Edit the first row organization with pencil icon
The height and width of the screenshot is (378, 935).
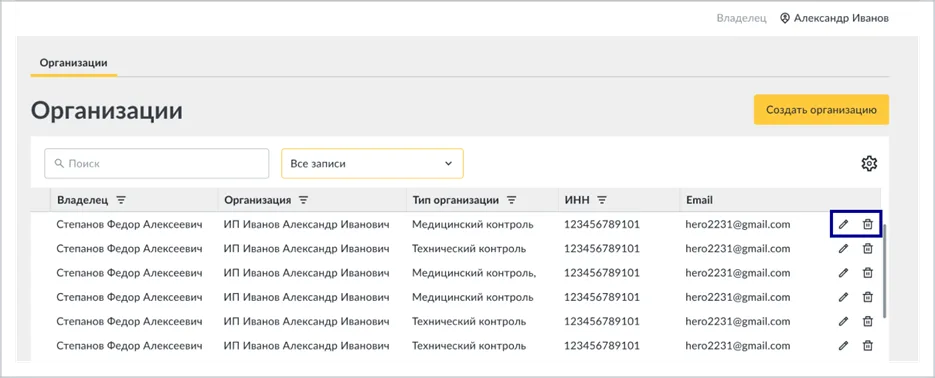click(843, 224)
